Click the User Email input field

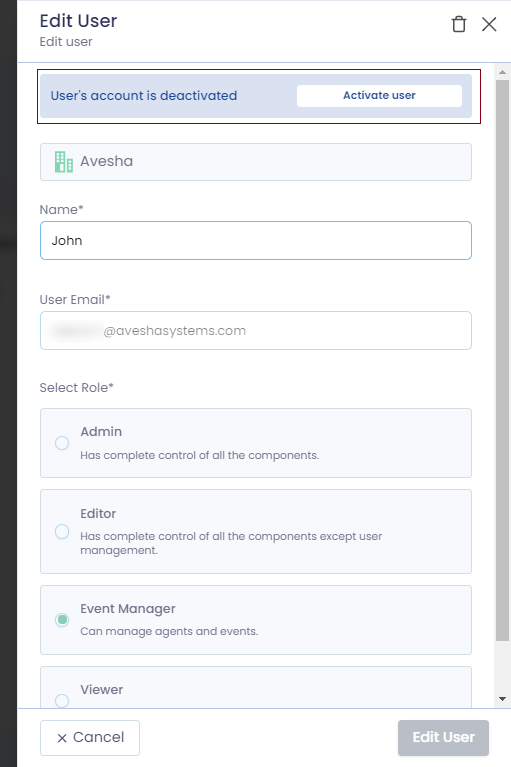coord(256,331)
